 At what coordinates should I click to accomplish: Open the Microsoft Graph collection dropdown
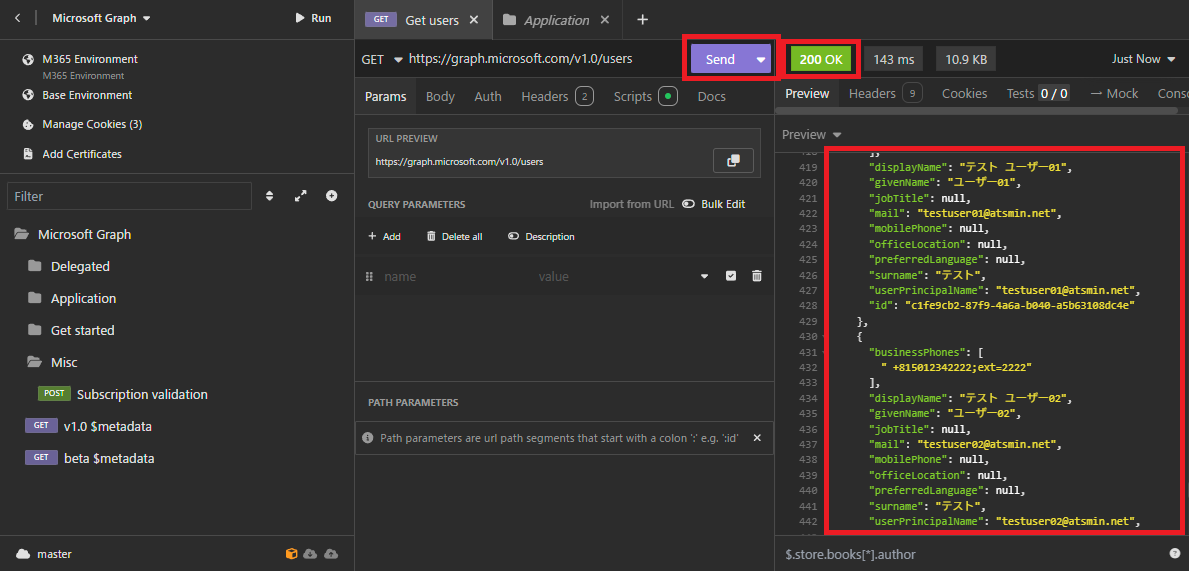click(102, 17)
